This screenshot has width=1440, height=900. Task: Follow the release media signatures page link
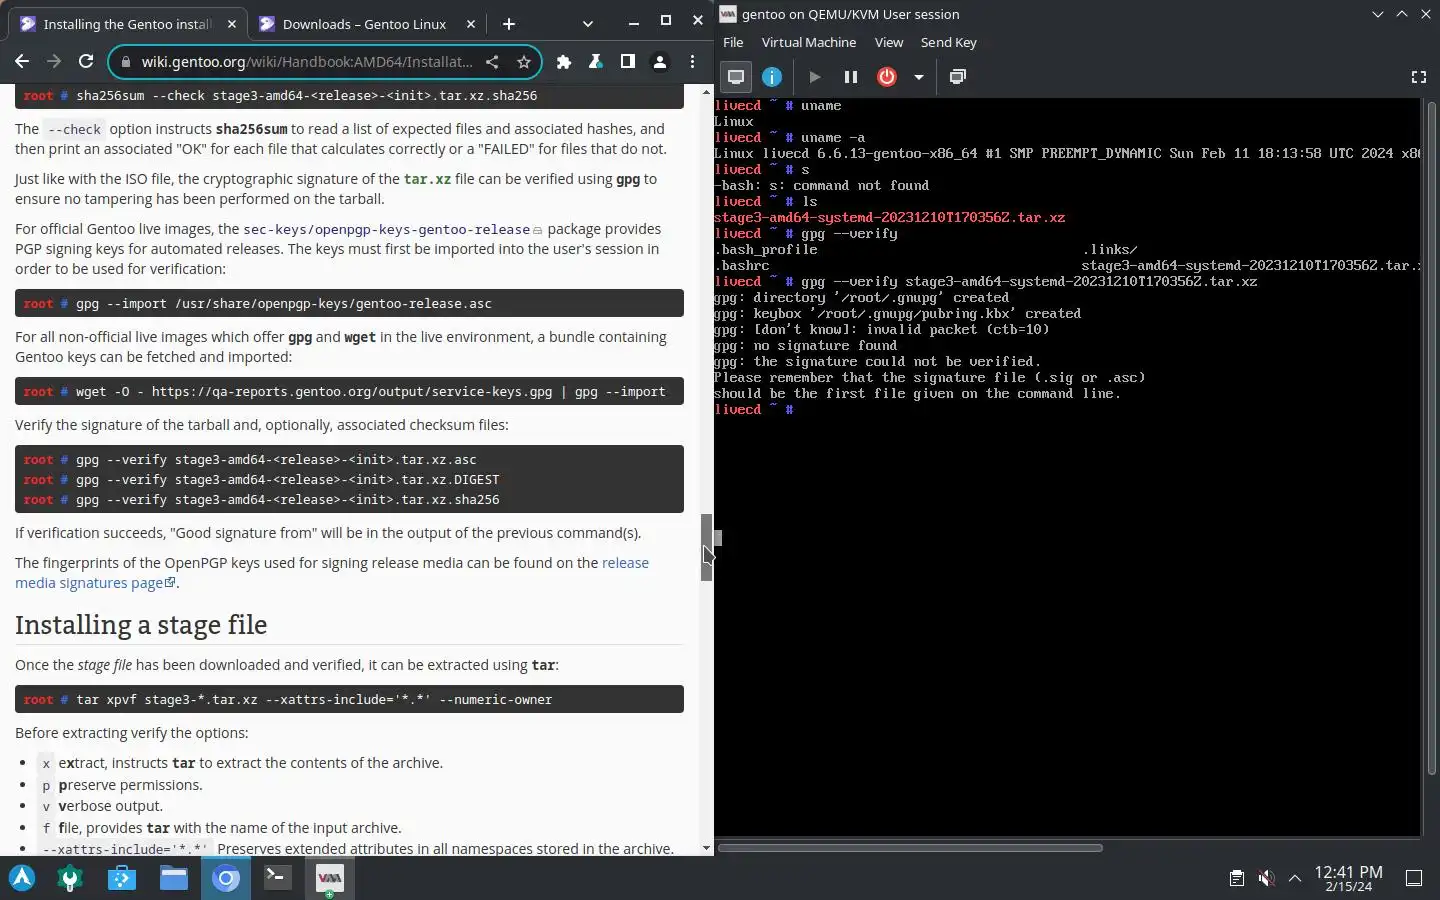pyautogui.click(x=332, y=573)
